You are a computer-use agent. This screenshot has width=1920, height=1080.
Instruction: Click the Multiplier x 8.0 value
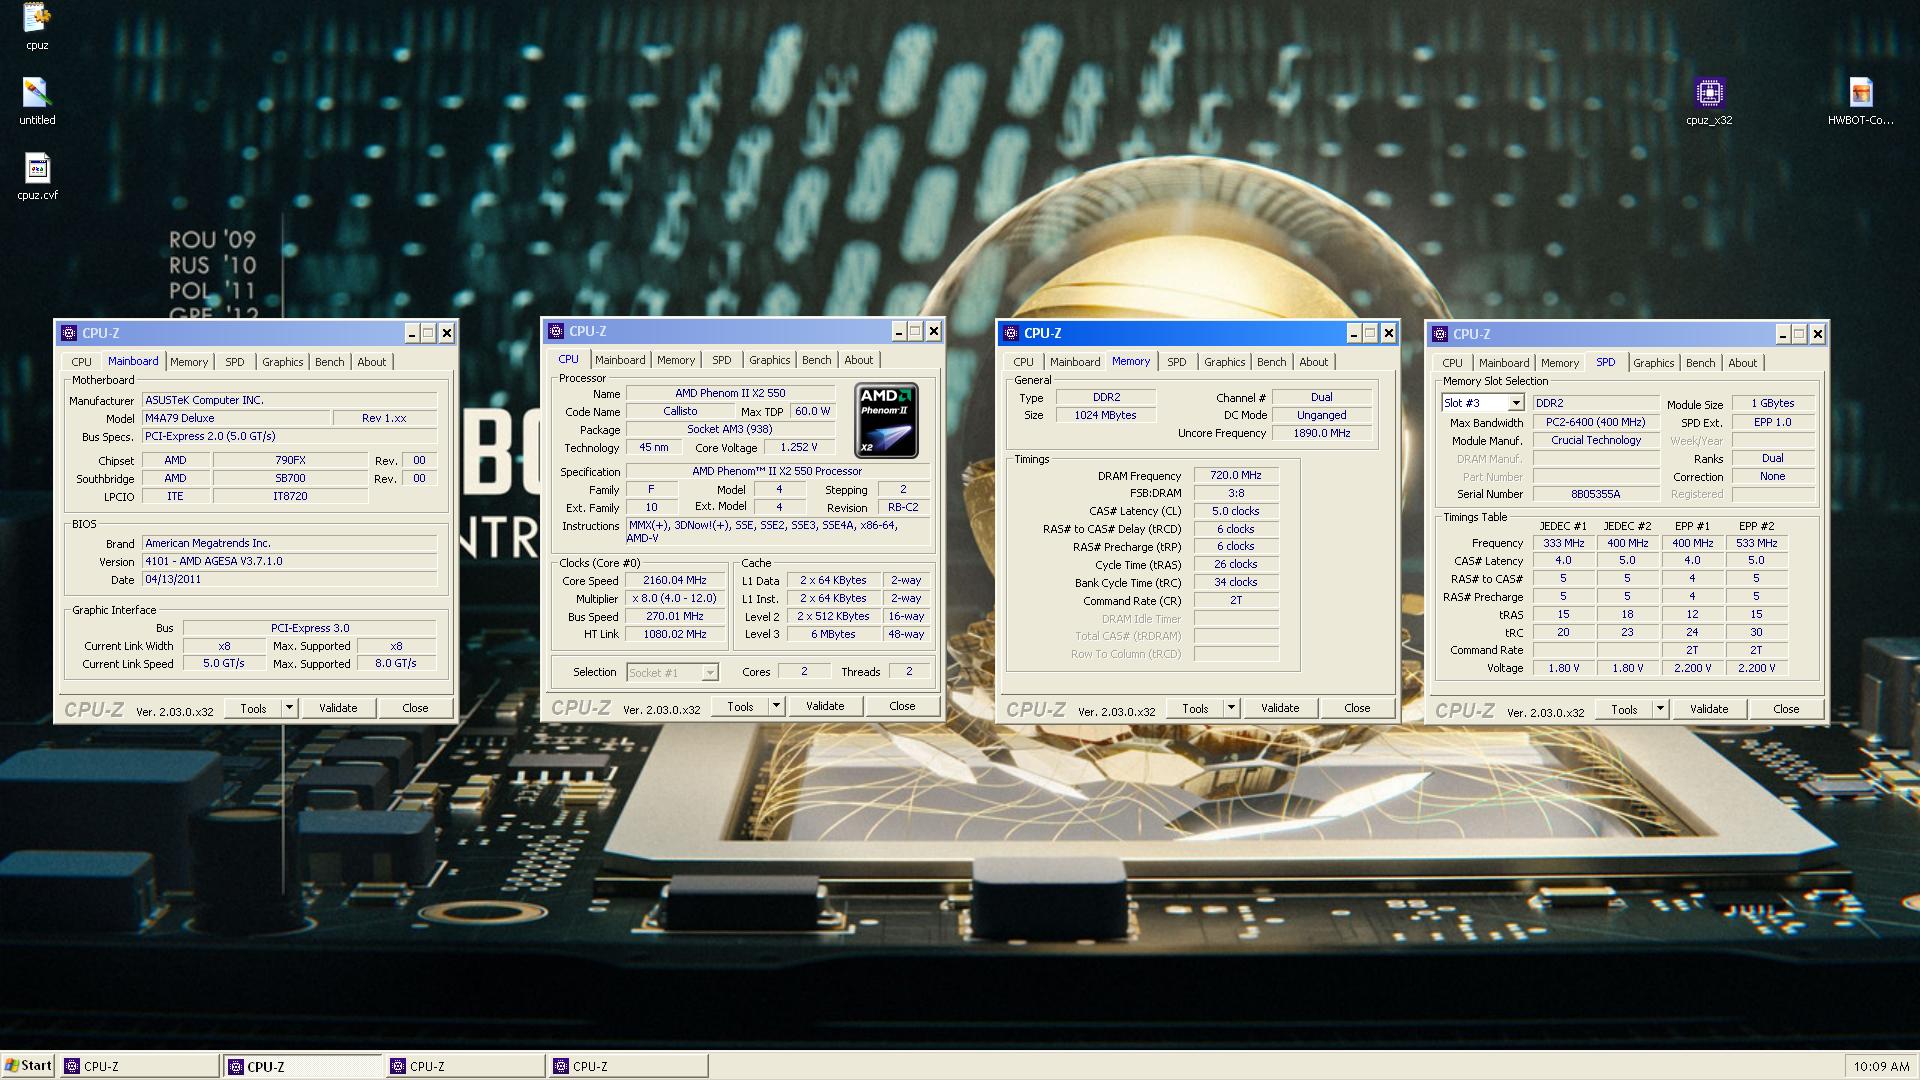[675, 598]
